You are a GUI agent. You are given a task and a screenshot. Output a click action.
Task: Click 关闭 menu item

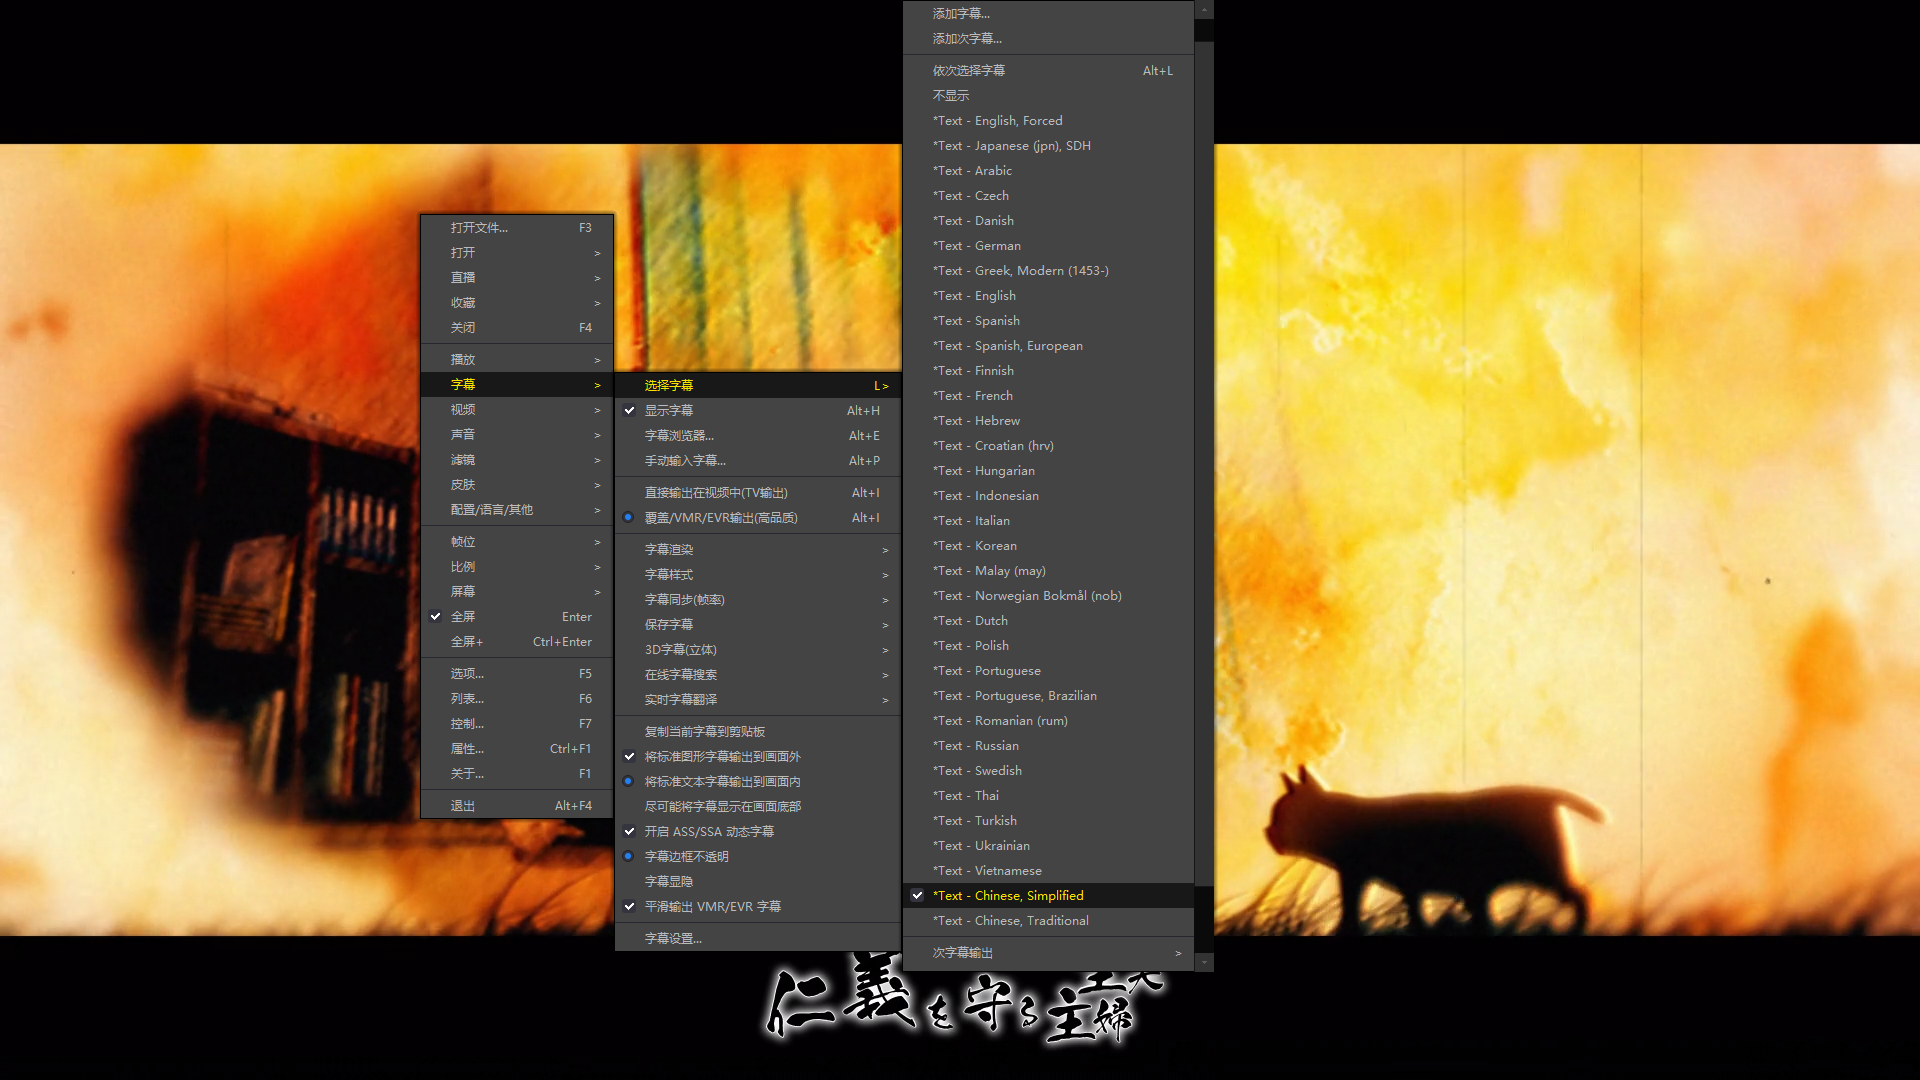point(517,328)
